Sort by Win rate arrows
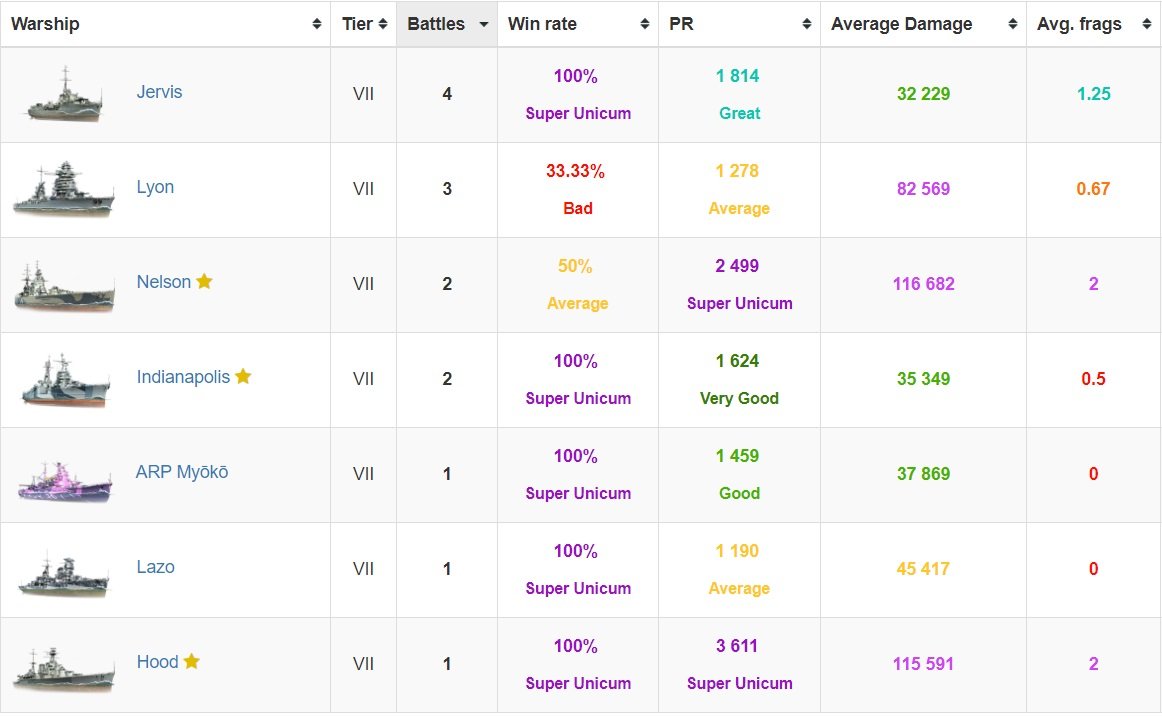1162x716 pixels. point(645,24)
